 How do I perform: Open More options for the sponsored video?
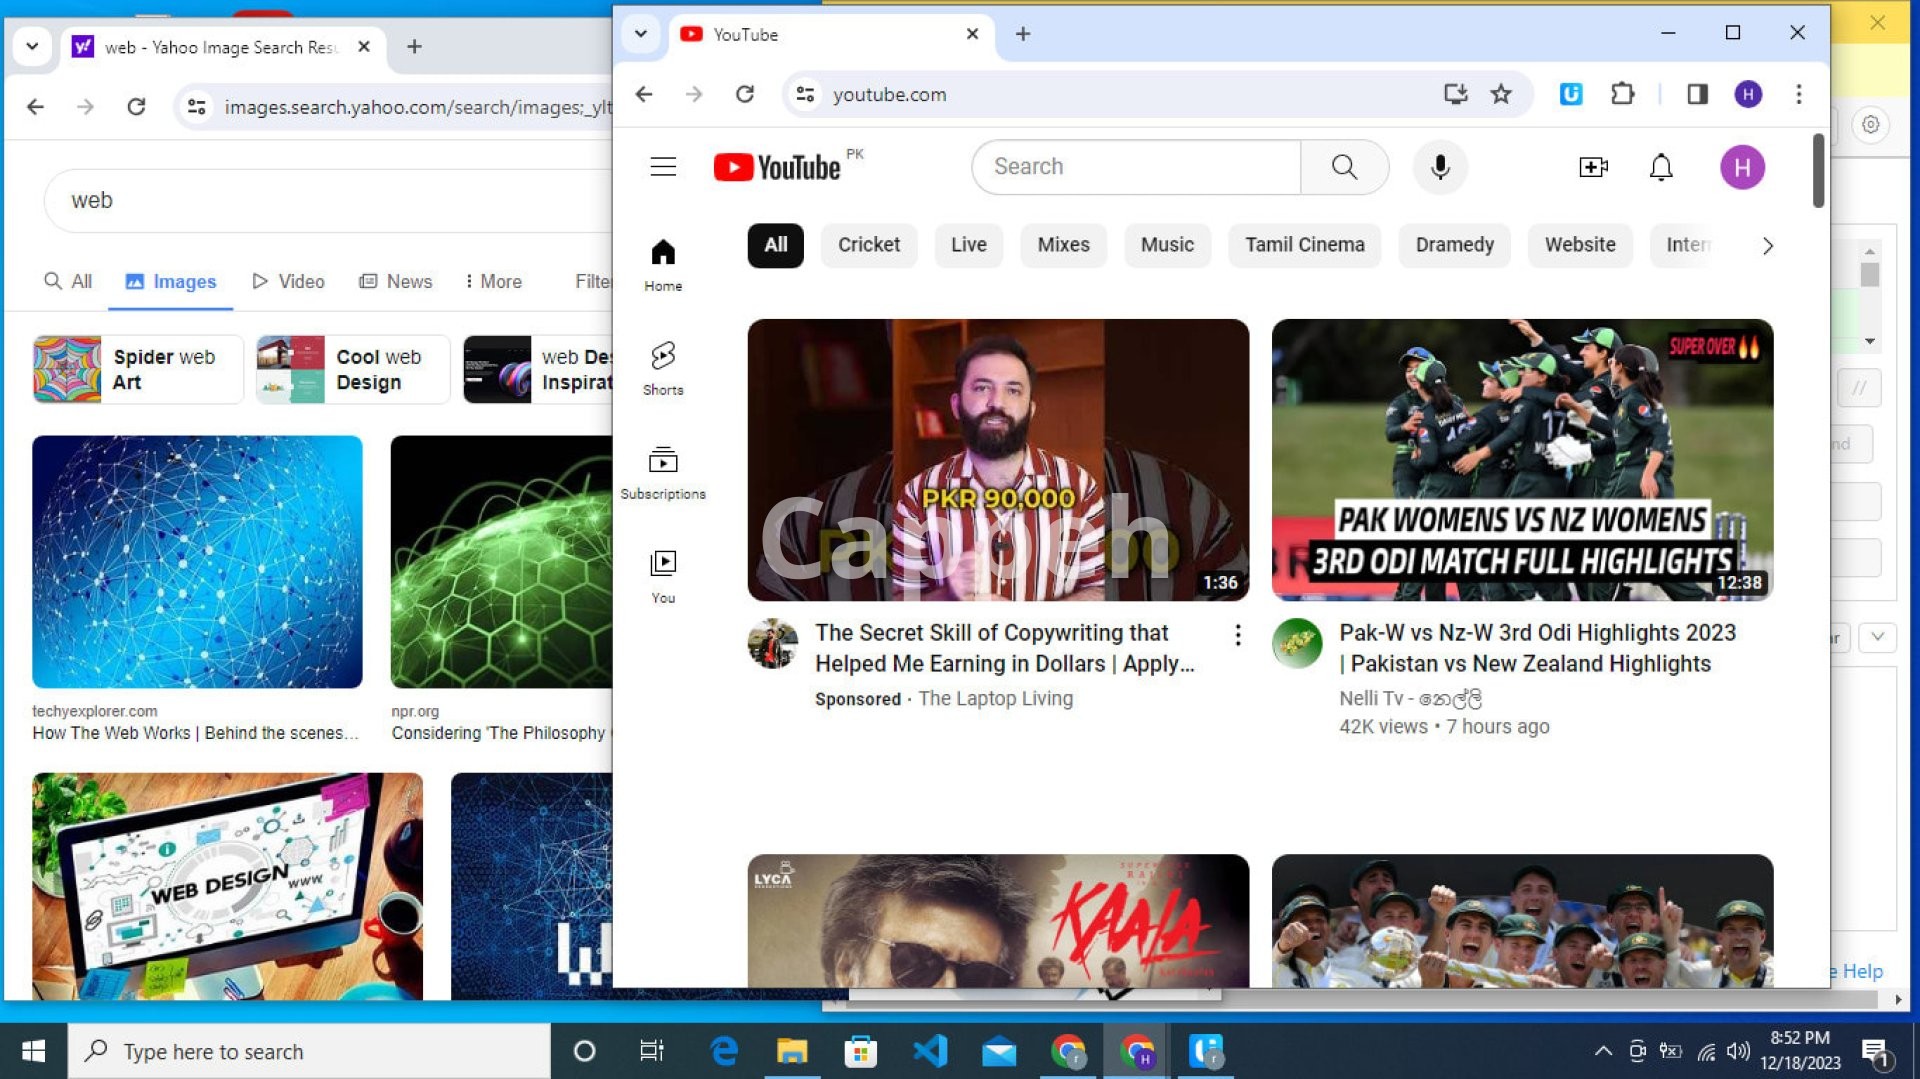point(1238,635)
